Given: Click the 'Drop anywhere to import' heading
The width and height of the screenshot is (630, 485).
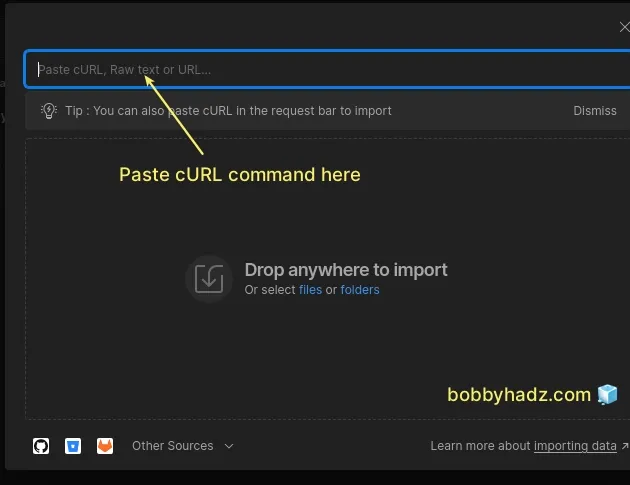Looking at the screenshot, I should pyautogui.click(x=346, y=270).
